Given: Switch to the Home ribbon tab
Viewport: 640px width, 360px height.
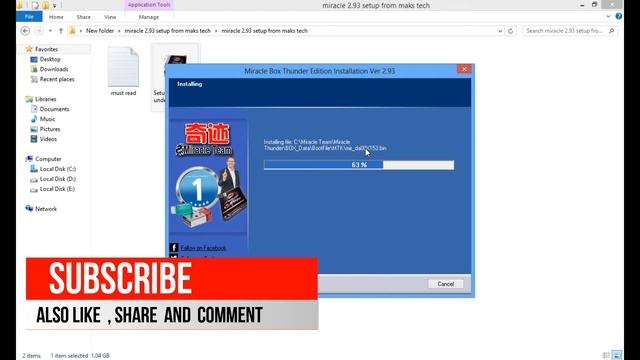Looking at the screenshot, I should click(56, 17).
